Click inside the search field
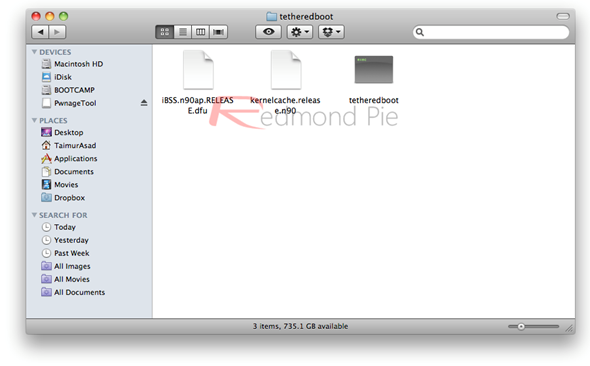Image resolution: width=590 pixels, height=366 pixels. coord(491,32)
